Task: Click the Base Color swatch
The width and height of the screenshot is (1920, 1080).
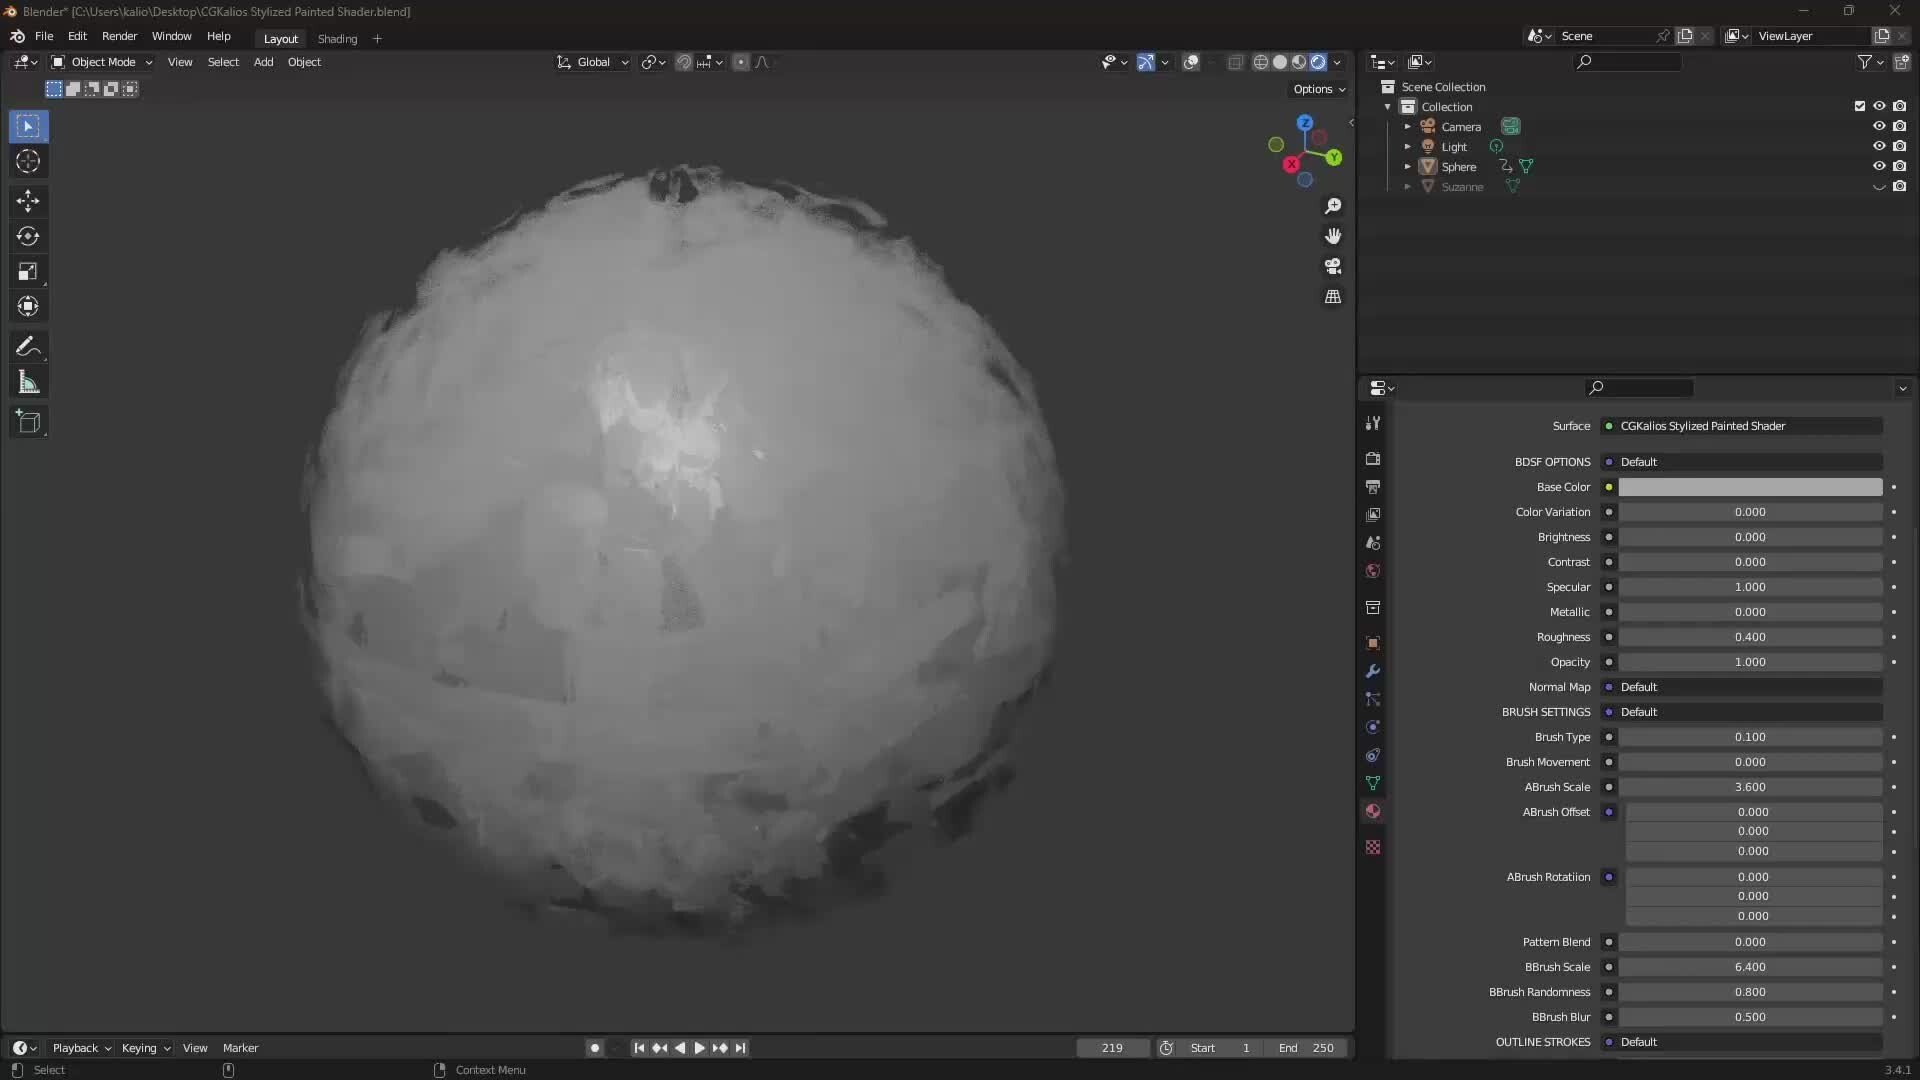Action: pyautogui.click(x=1750, y=487)
